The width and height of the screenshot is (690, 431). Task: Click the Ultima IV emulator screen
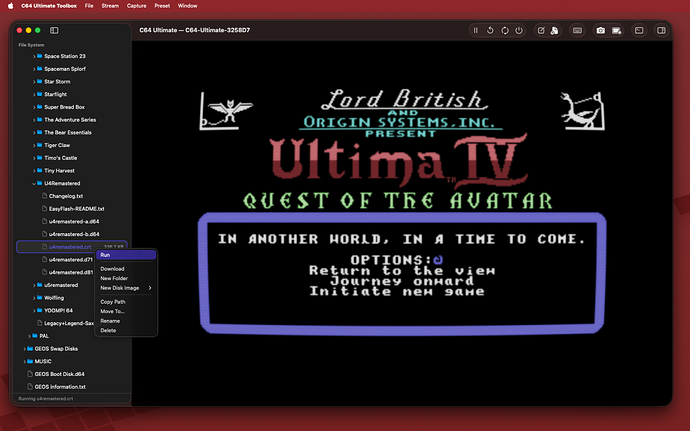pyautogui.click(x=402, y=224)
